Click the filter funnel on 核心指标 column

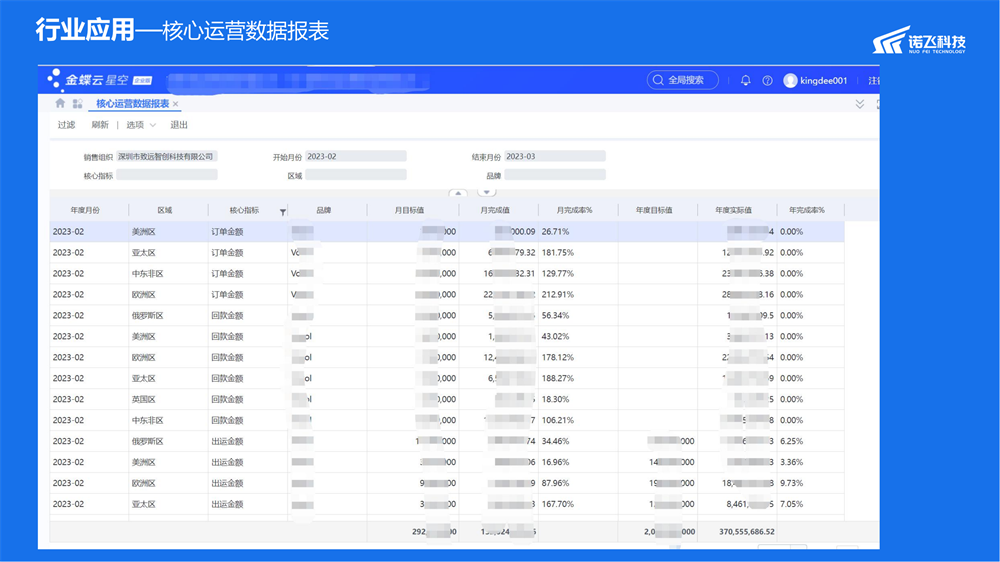pyautogui.click(x=283, y=212)
